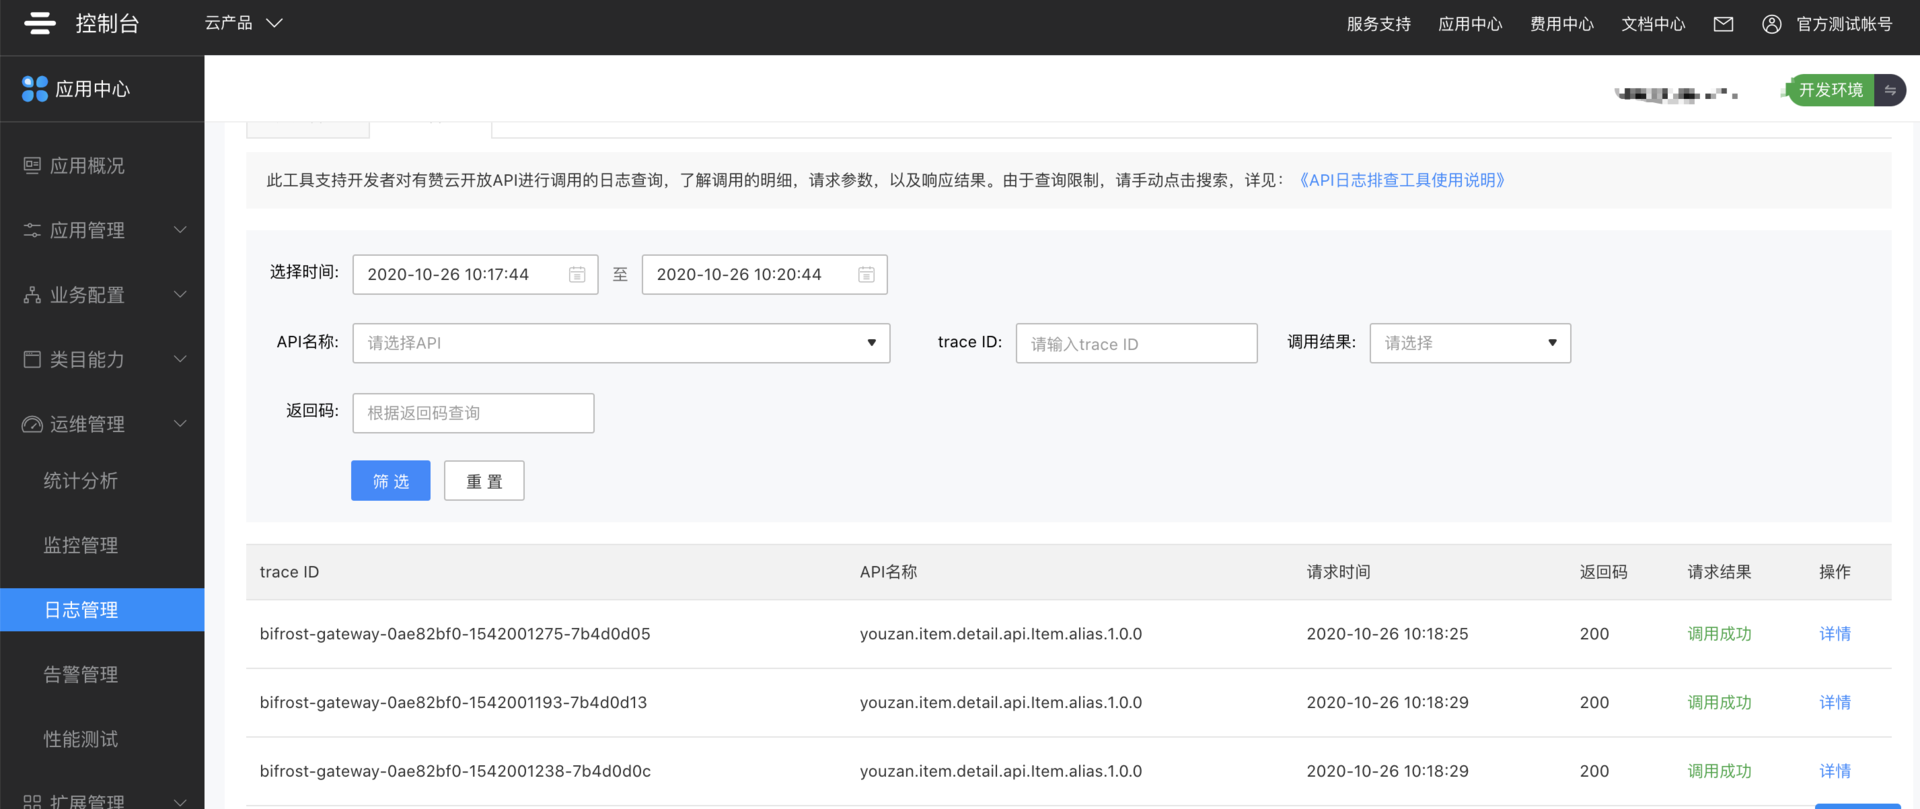Click the trace ID input field
Image resolution: width=1920 pixels, height=809 pixels.
click(x=1136, y=343)
